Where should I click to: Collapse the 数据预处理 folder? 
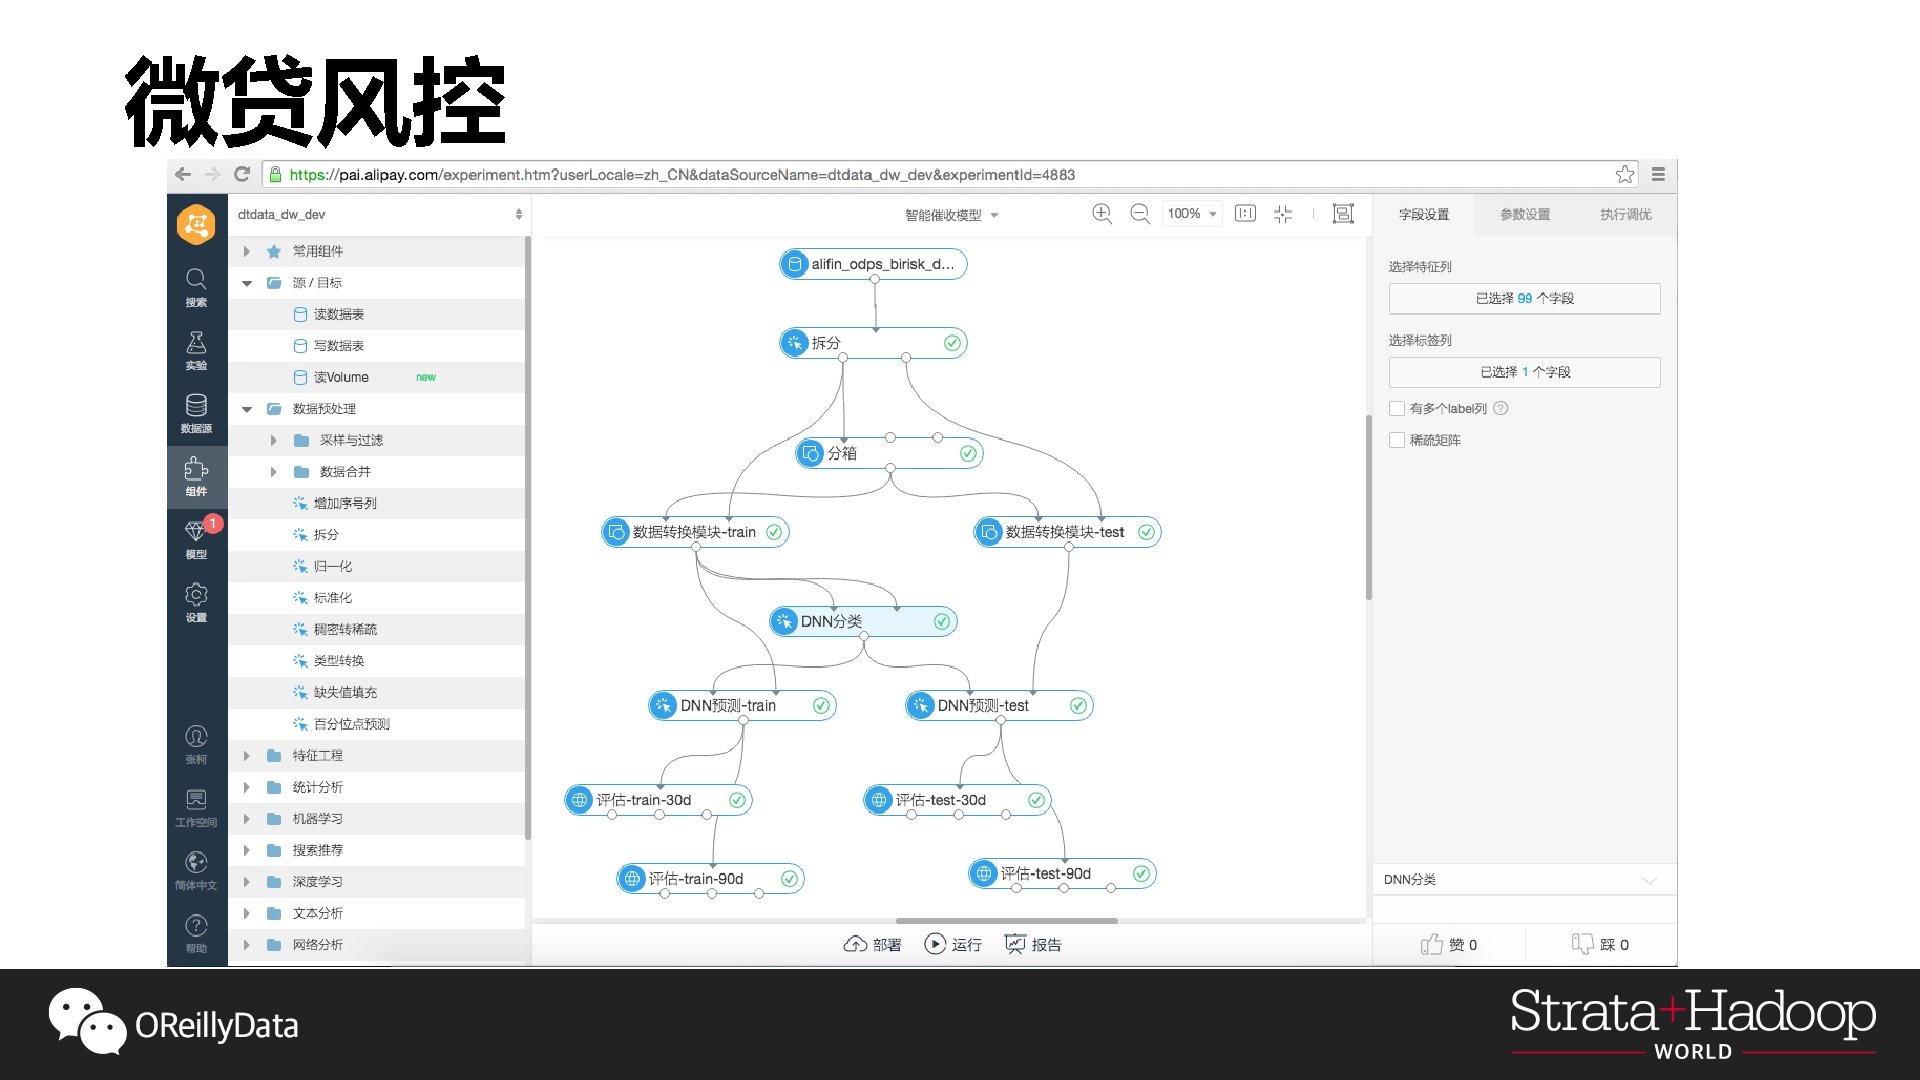coord(247,409)
